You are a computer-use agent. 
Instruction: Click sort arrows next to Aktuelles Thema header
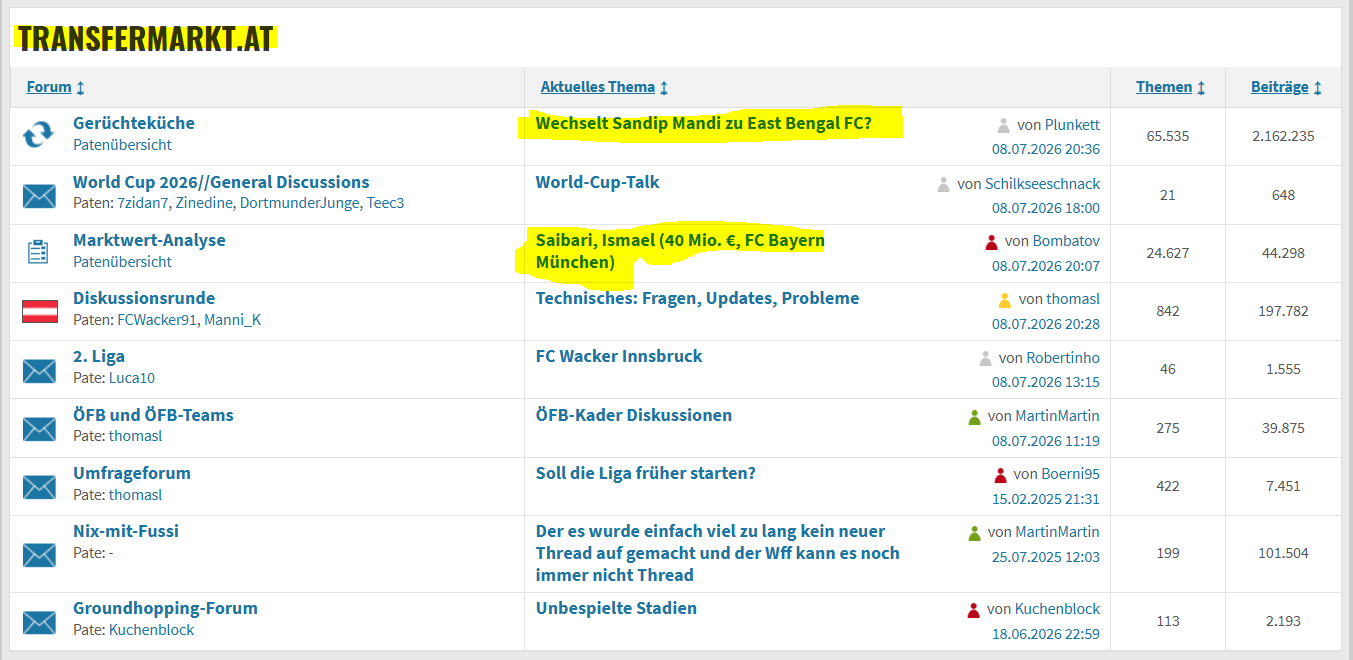(x=664, y=88)
